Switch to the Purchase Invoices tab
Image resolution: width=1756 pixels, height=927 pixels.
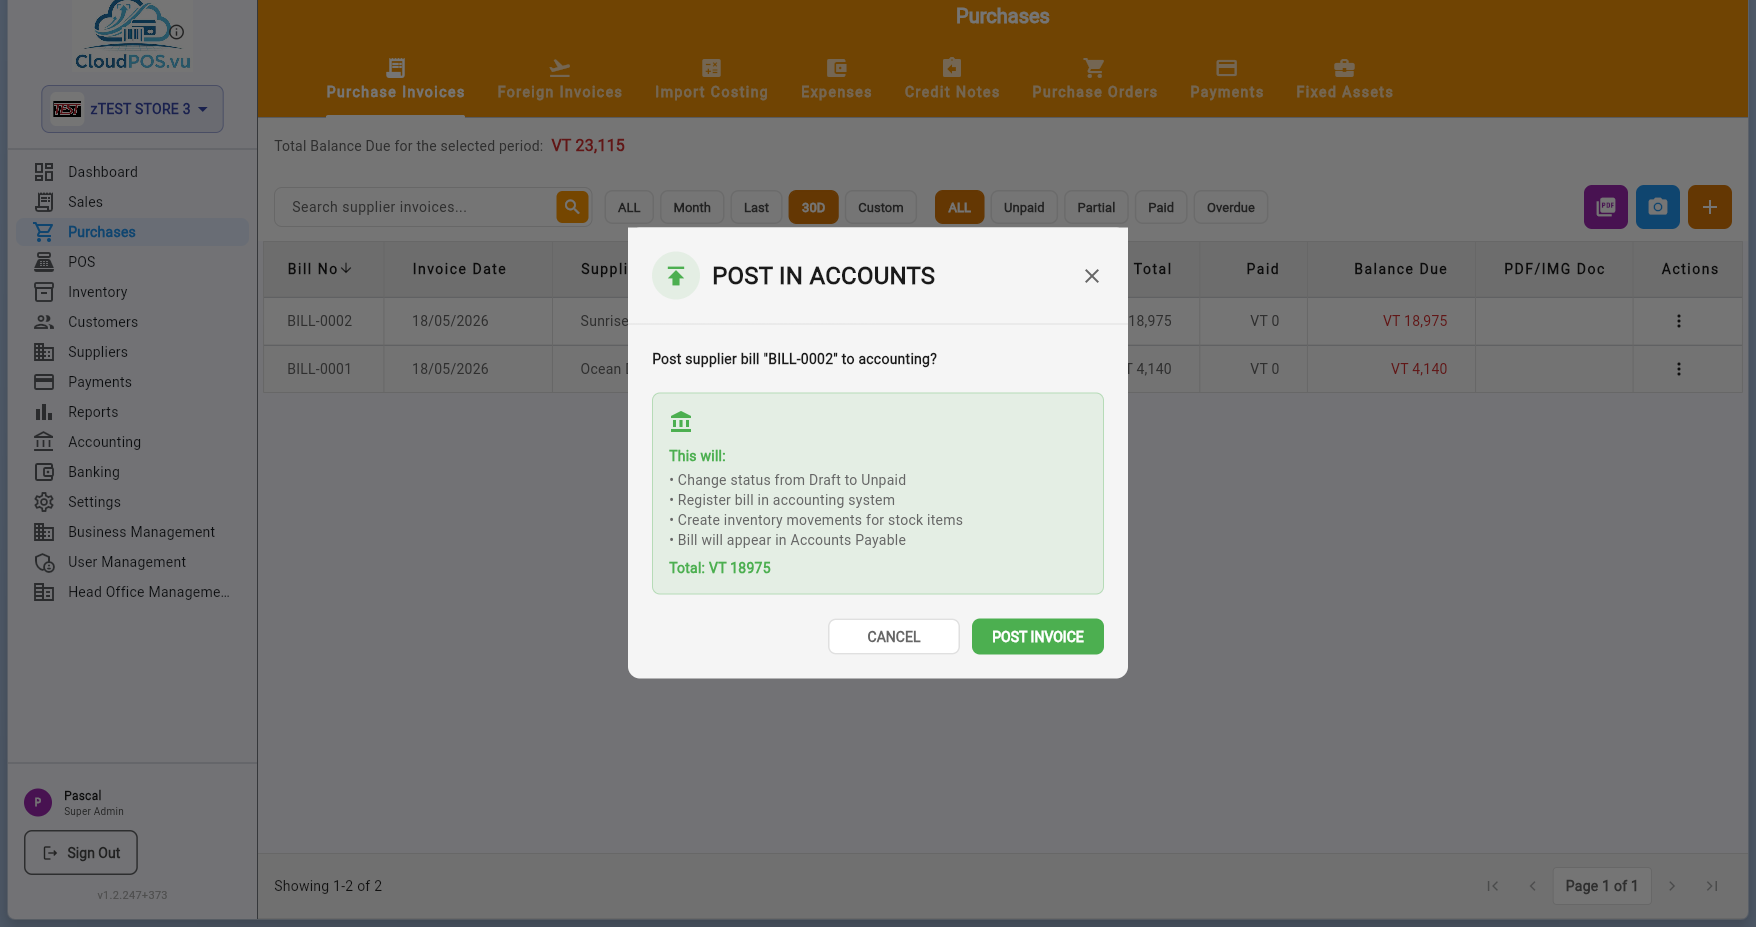pyautogui.click(x=395, y=80)
